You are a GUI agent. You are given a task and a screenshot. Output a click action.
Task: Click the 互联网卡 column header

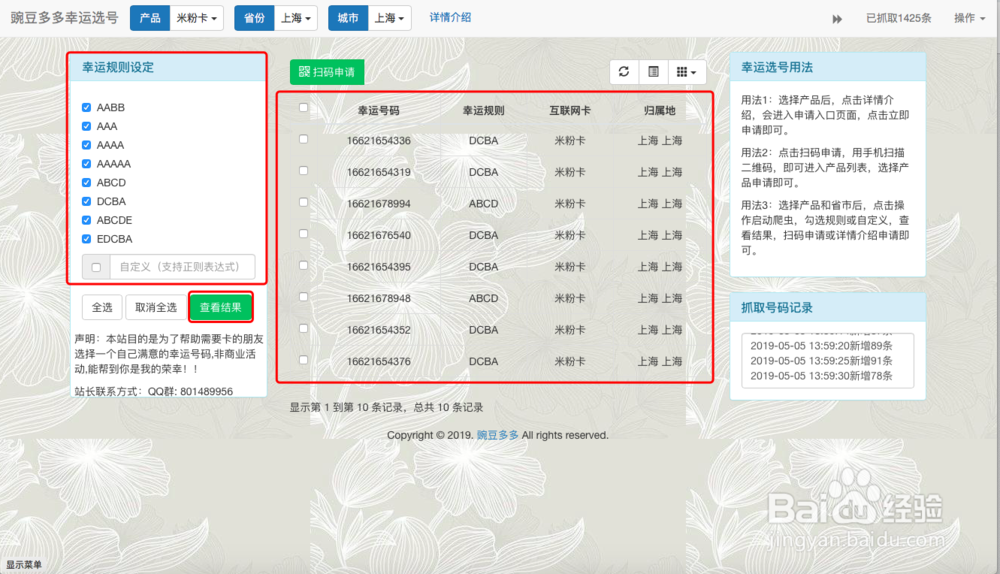pyautogui.click(x=570, y=110)
